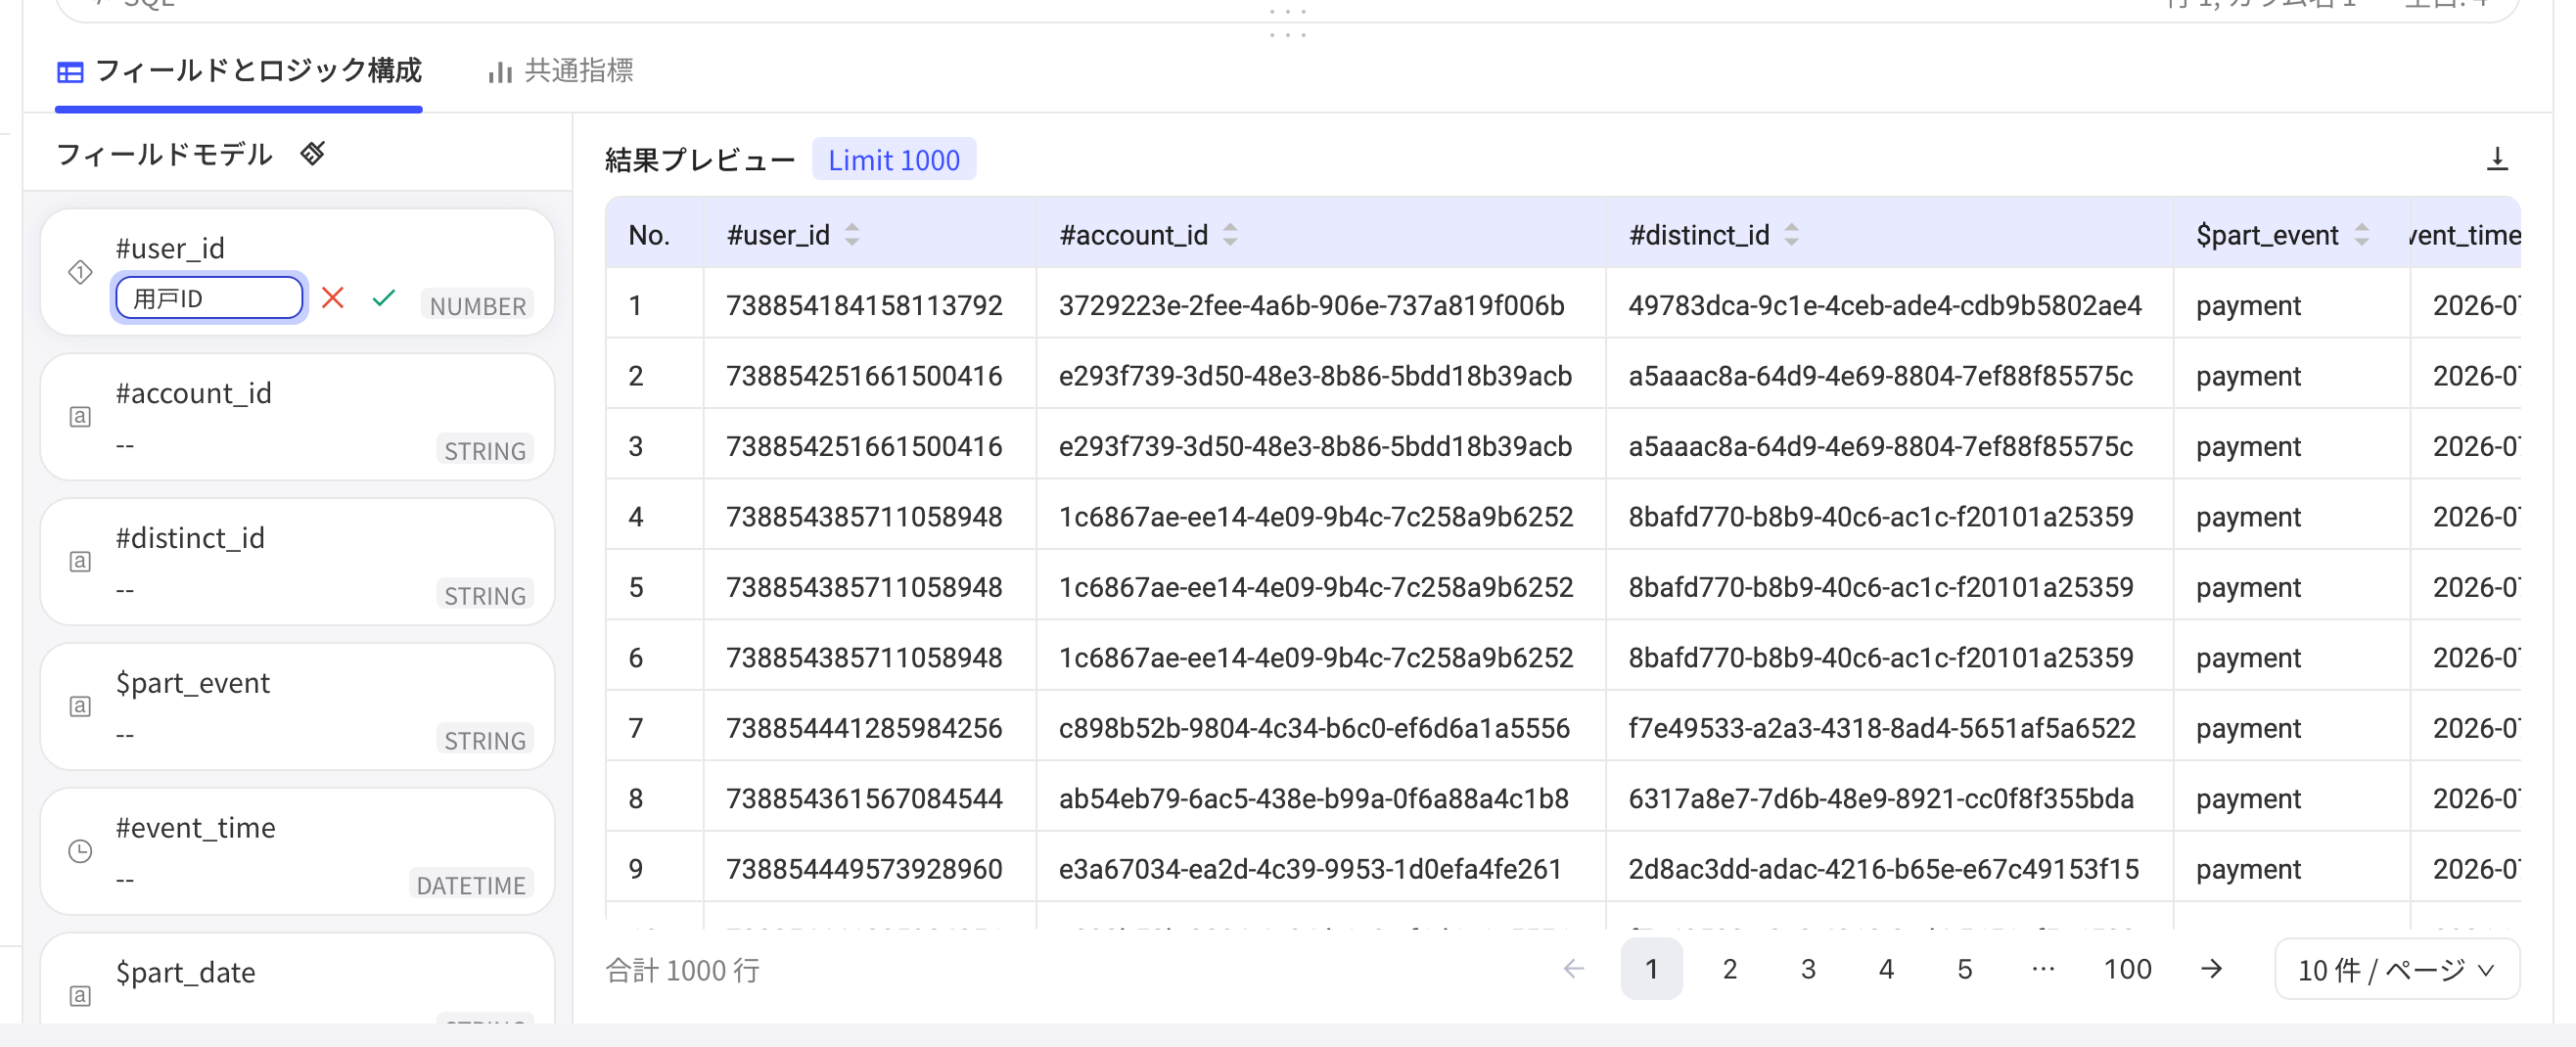Go to page 2
The width and height of the screenshot is (2576, 1047).
point(1730,968)
